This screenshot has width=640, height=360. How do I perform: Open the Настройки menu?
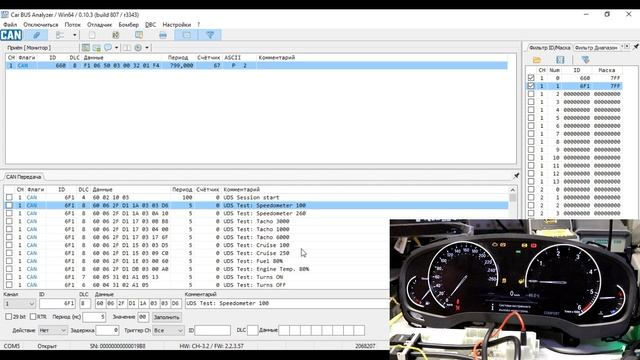click(177, 24)
